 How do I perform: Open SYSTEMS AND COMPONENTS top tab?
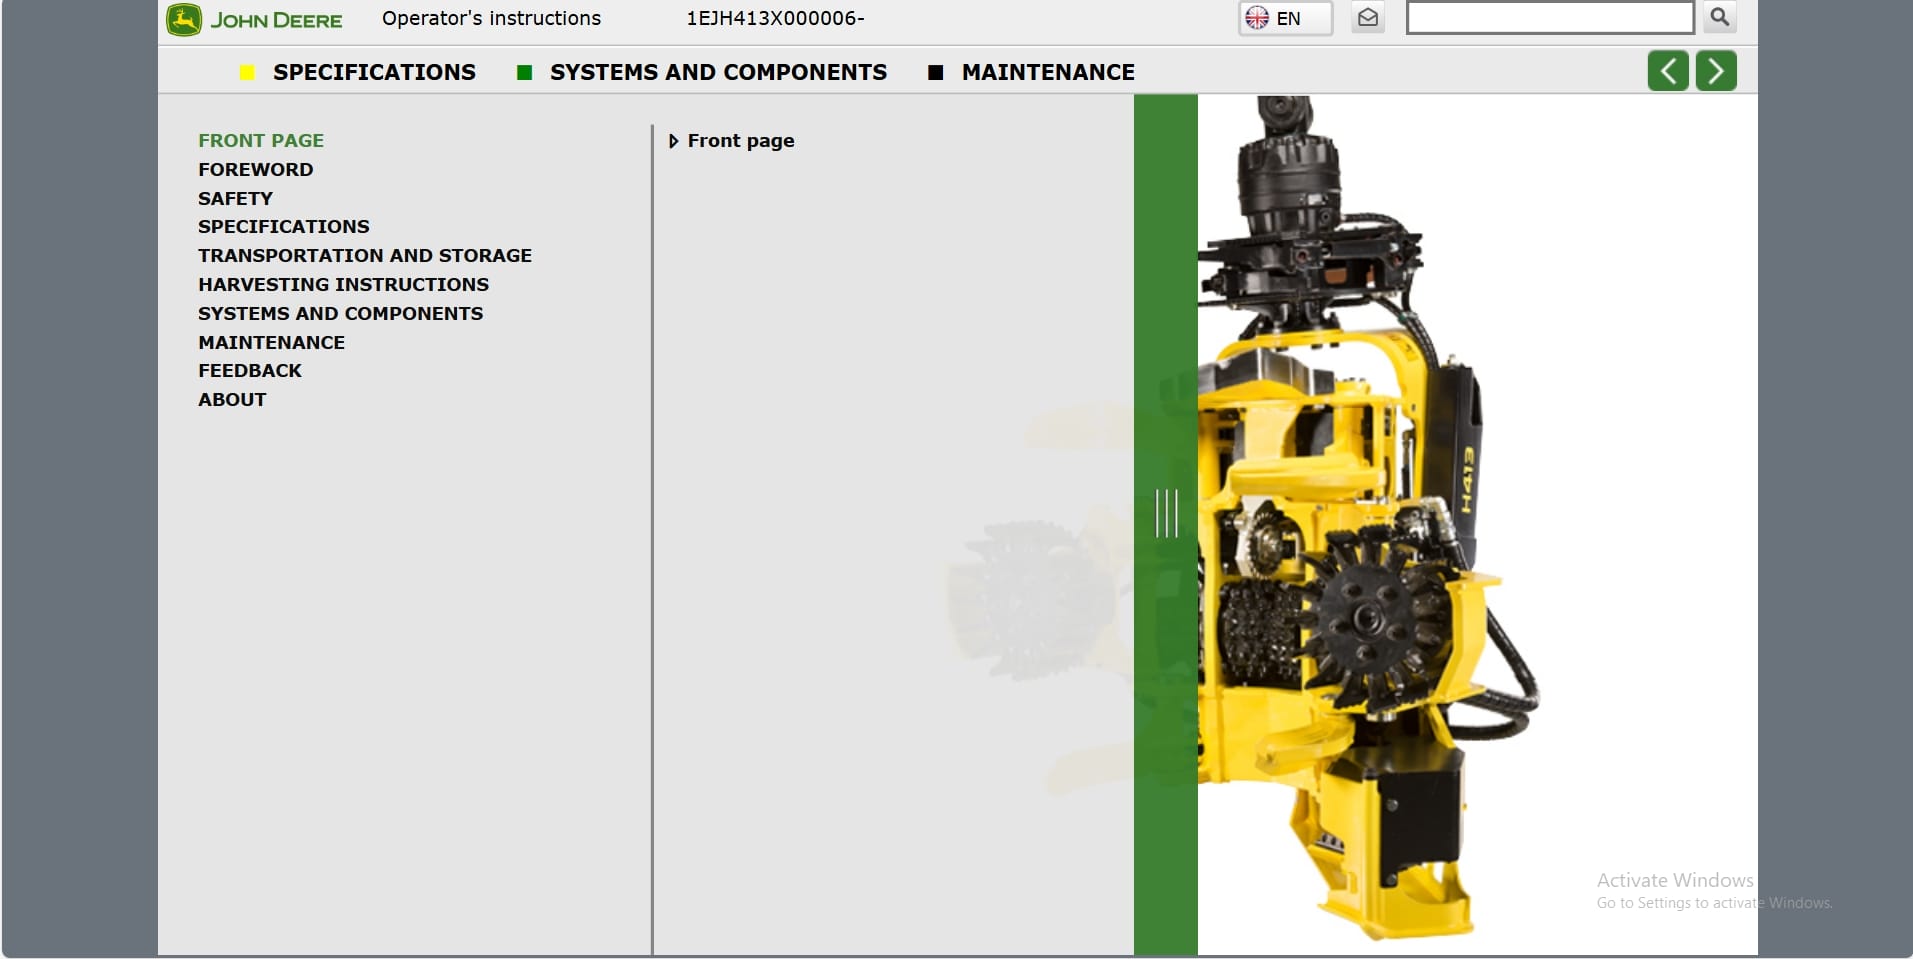[x=717, y=73]
